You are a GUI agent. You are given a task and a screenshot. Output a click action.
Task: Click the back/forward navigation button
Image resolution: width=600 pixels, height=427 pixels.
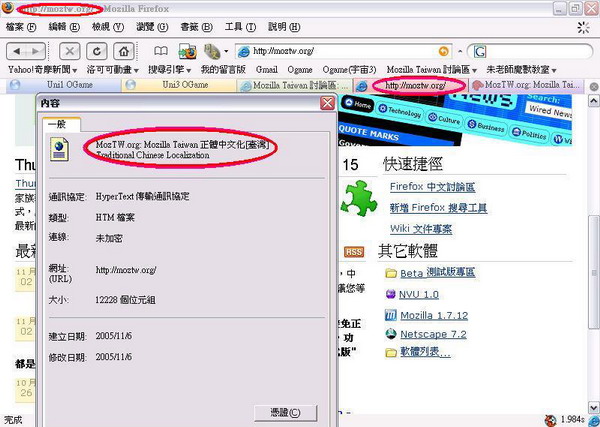click(26, 51)
